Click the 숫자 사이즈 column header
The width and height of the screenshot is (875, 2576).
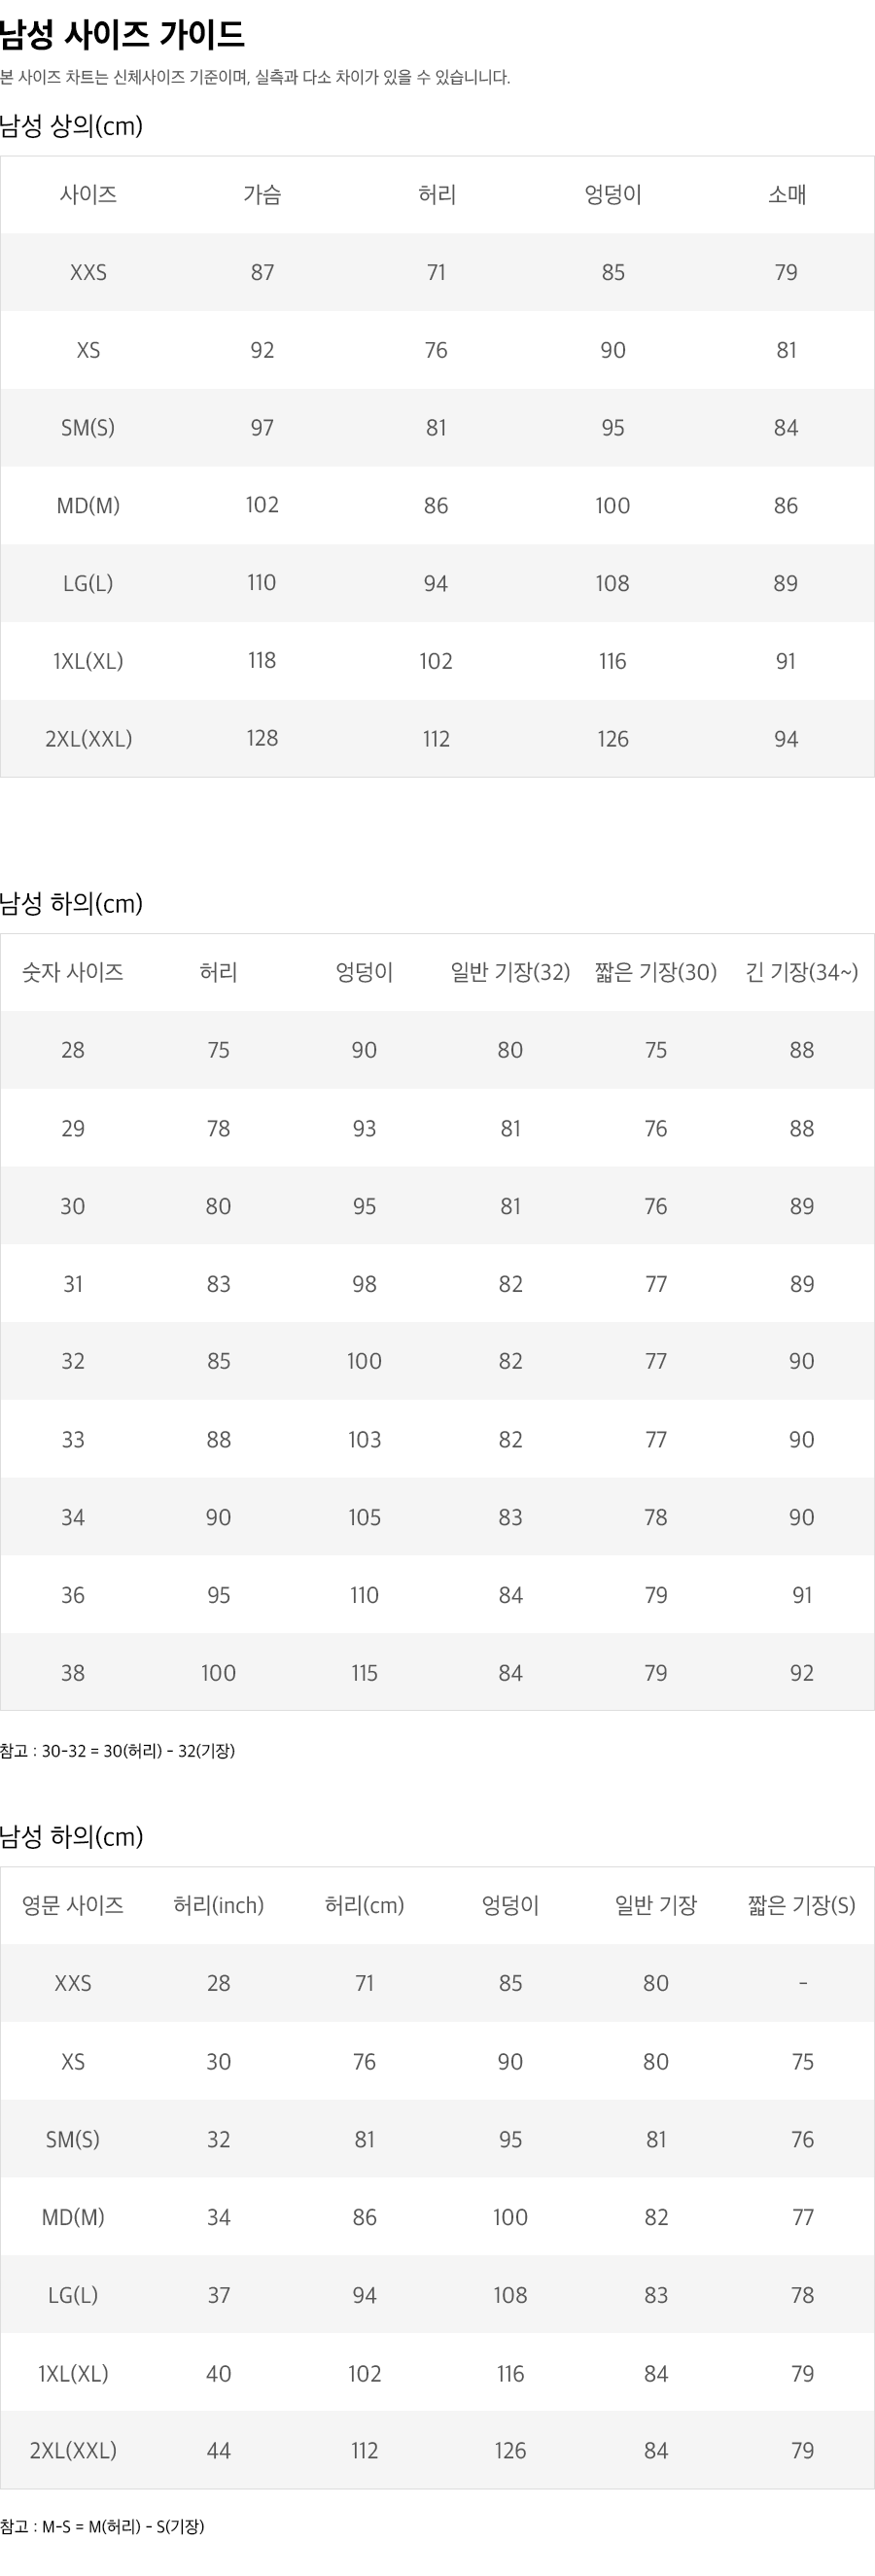73,972
